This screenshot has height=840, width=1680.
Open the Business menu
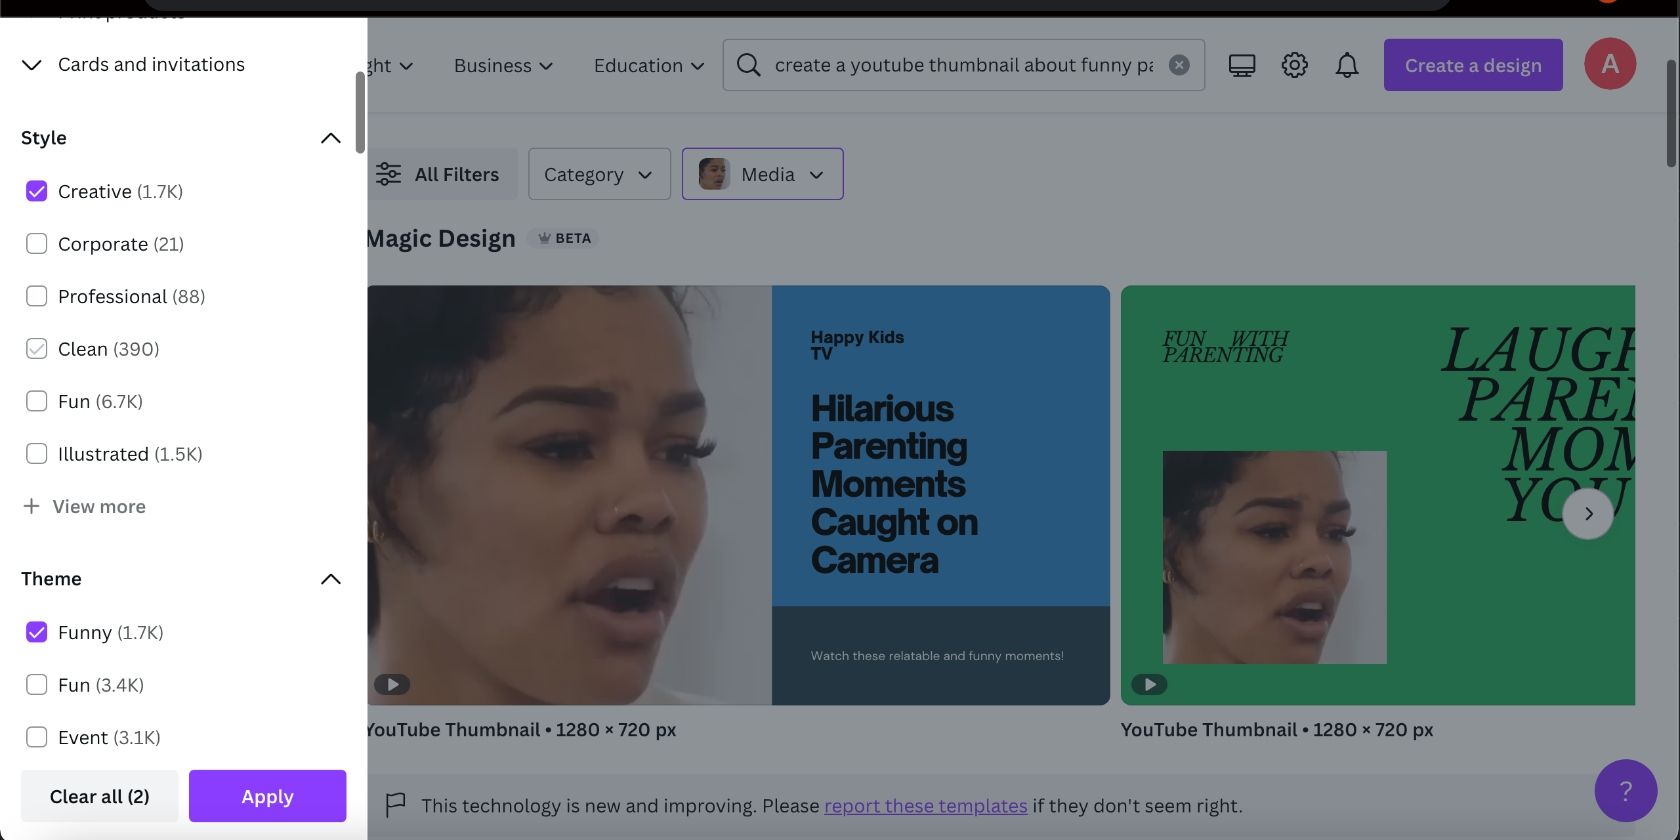point(503,65)
